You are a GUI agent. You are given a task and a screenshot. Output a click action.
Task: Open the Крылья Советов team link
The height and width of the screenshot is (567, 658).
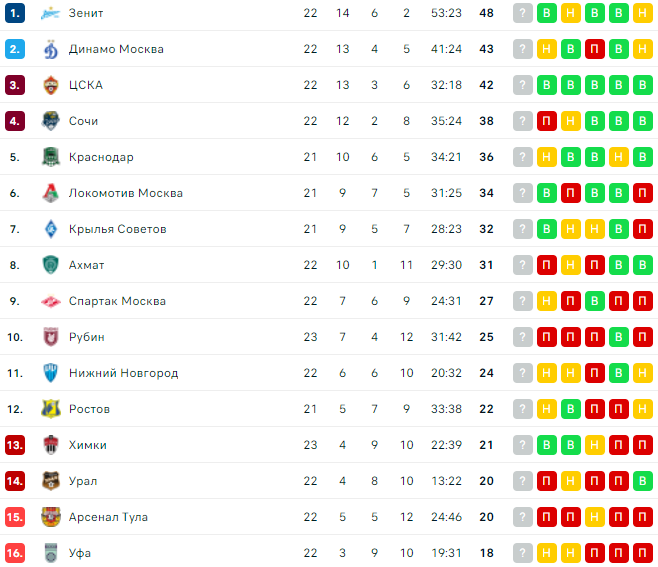[x=117, y=229]
